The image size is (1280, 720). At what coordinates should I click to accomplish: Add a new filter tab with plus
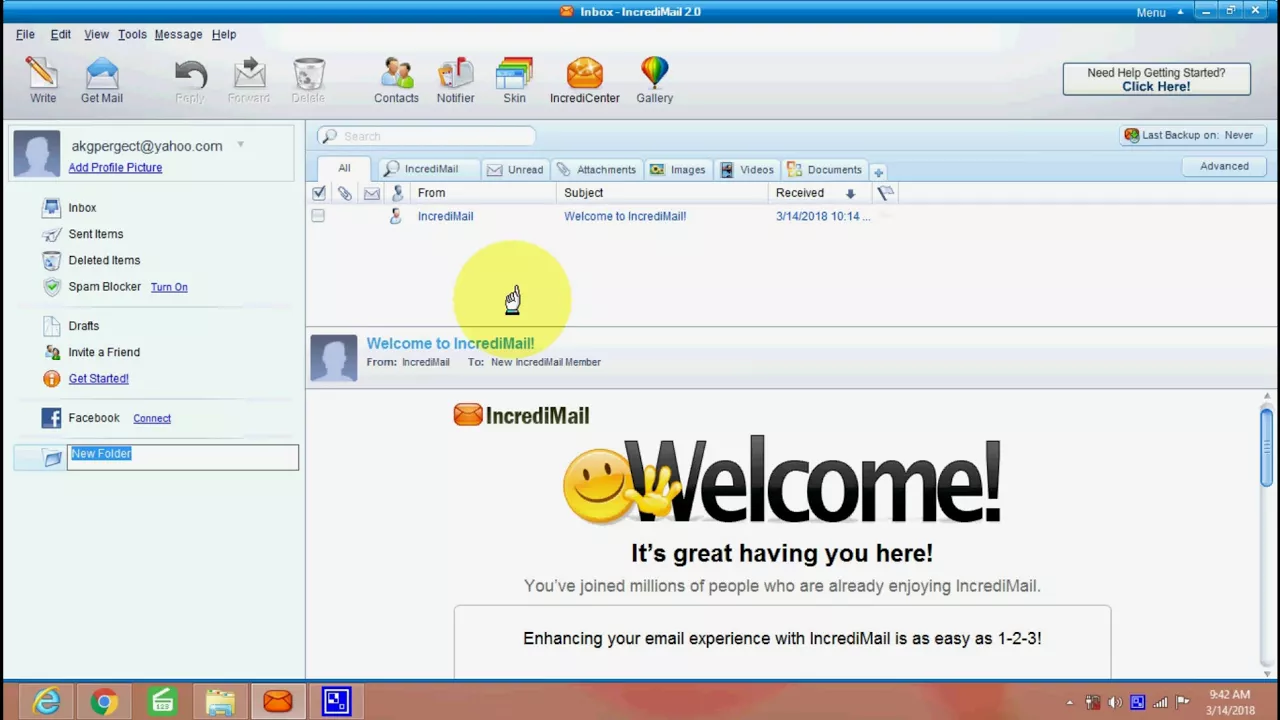pyautogui.click(x=878, y=171)
